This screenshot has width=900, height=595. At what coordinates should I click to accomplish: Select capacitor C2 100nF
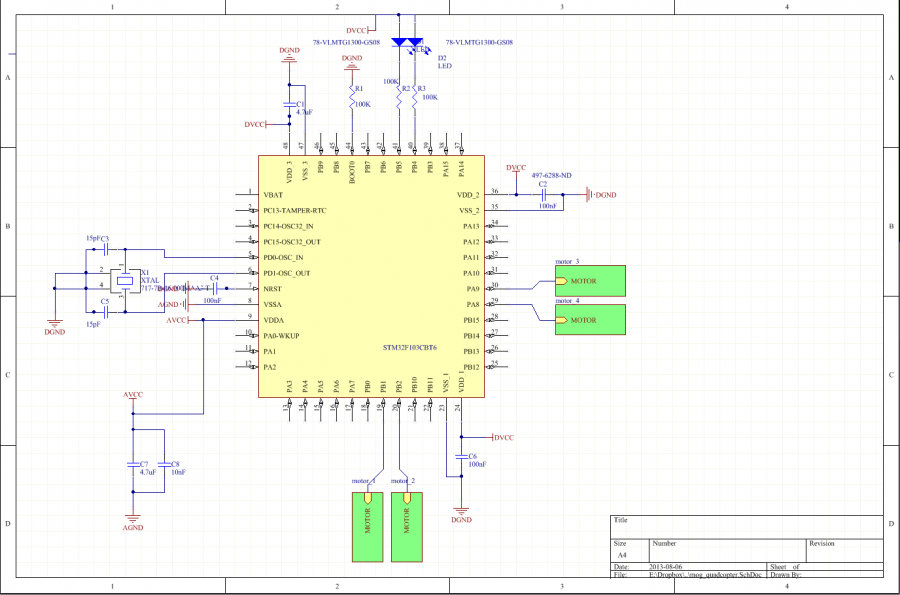[543, 195]
